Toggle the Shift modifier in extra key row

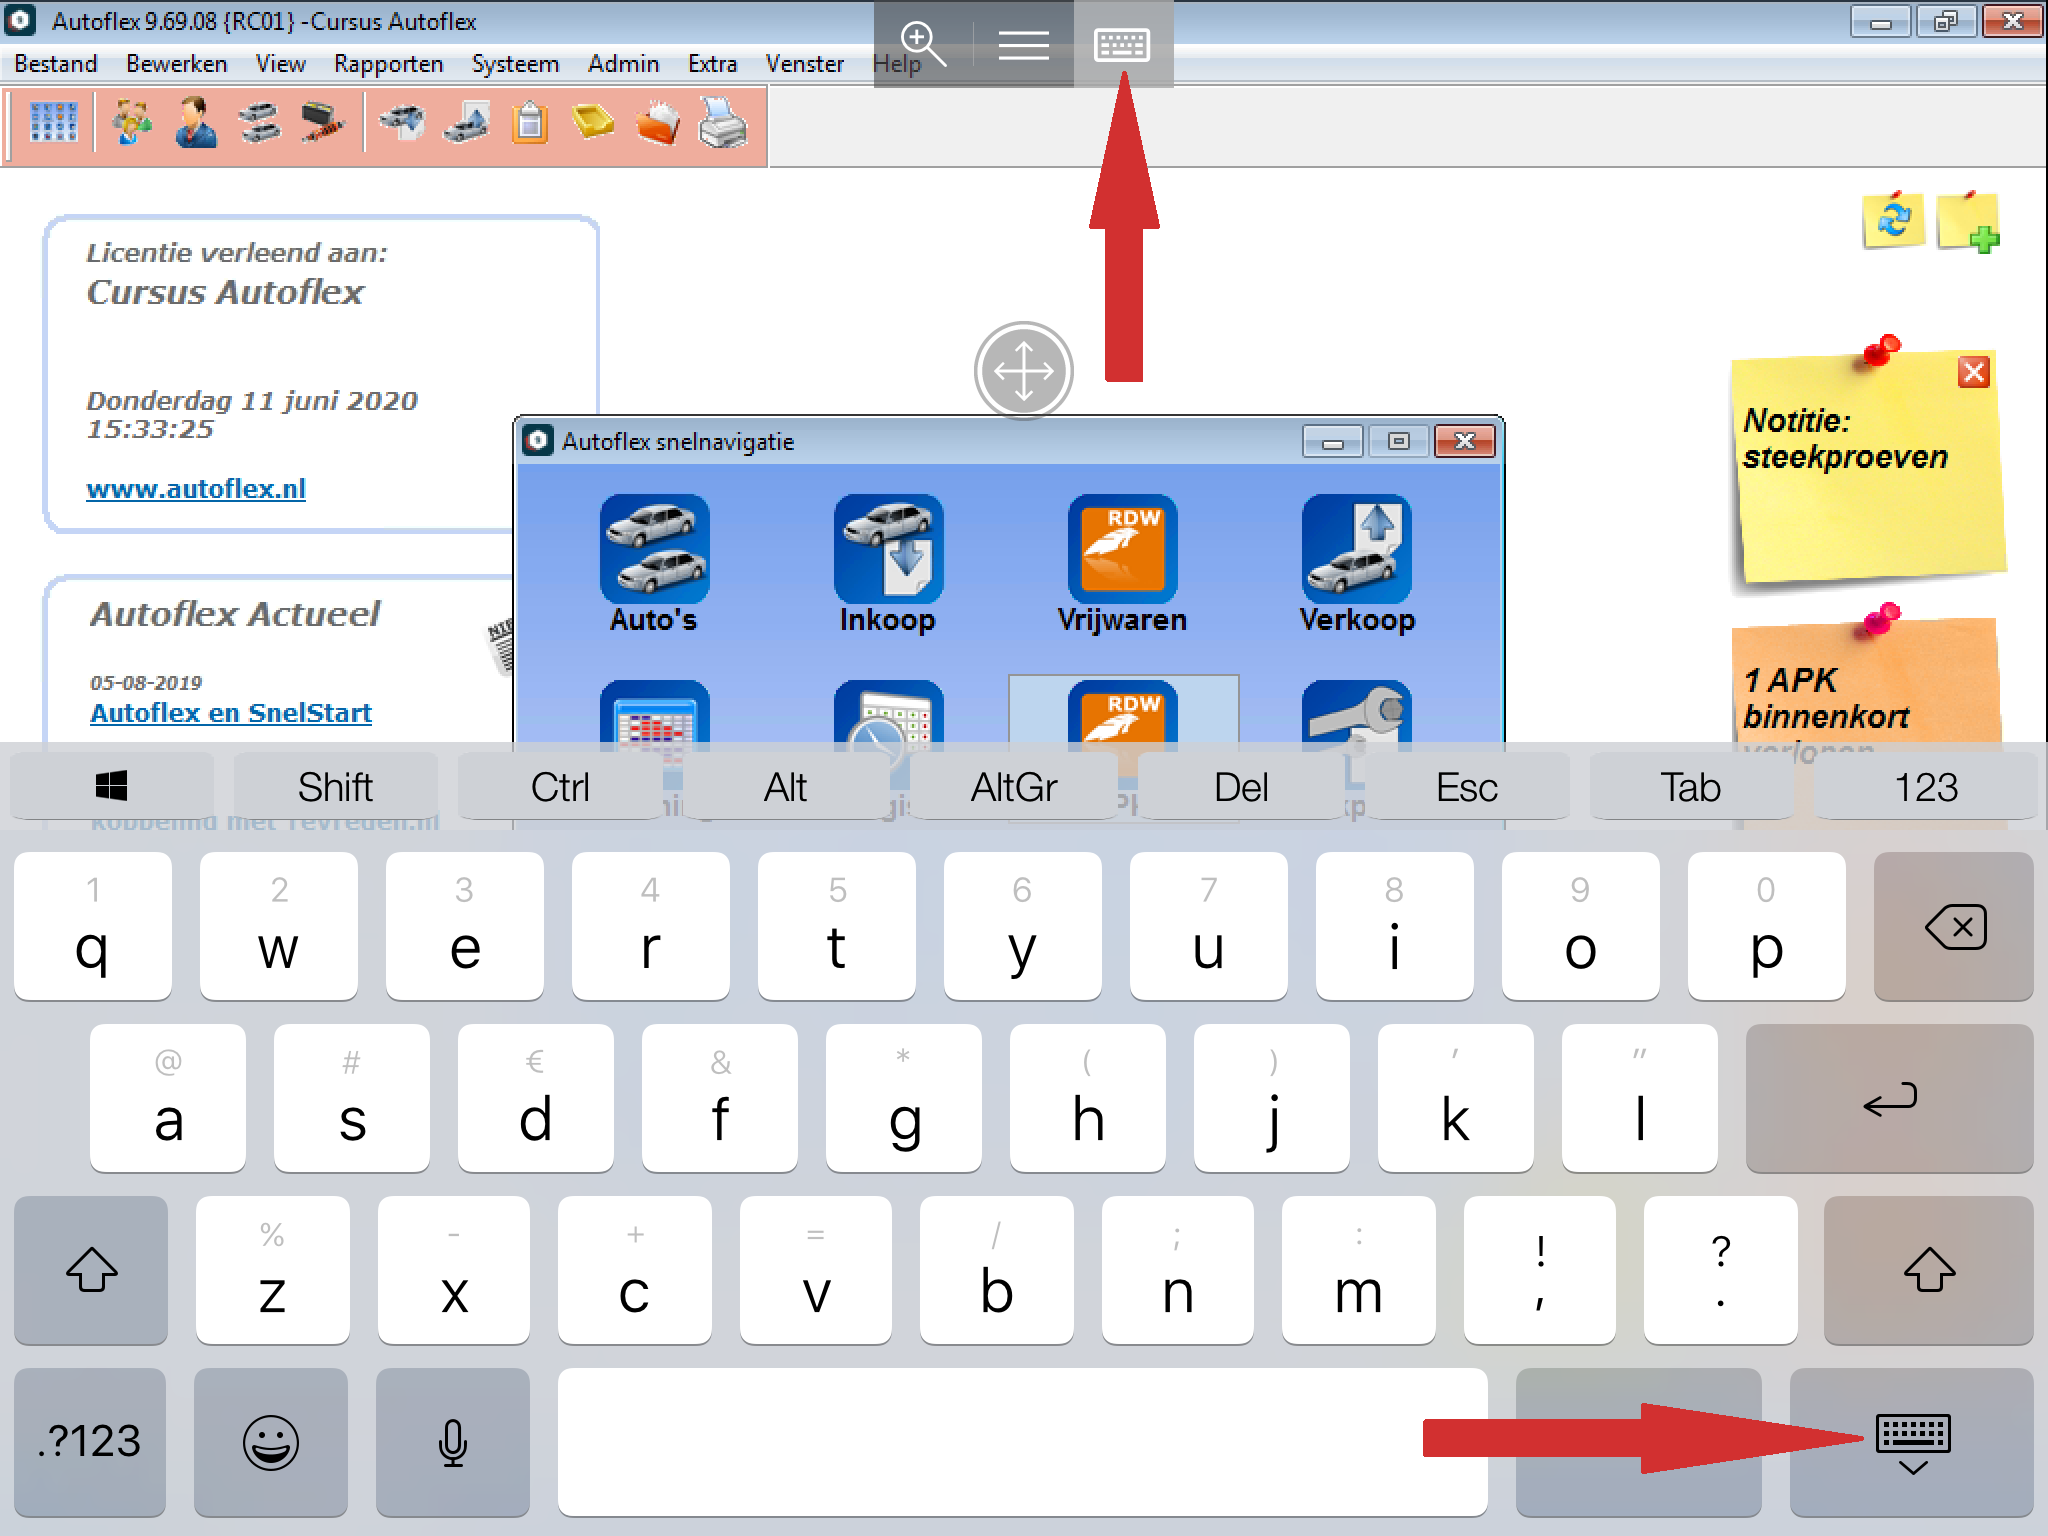point(335,787)
